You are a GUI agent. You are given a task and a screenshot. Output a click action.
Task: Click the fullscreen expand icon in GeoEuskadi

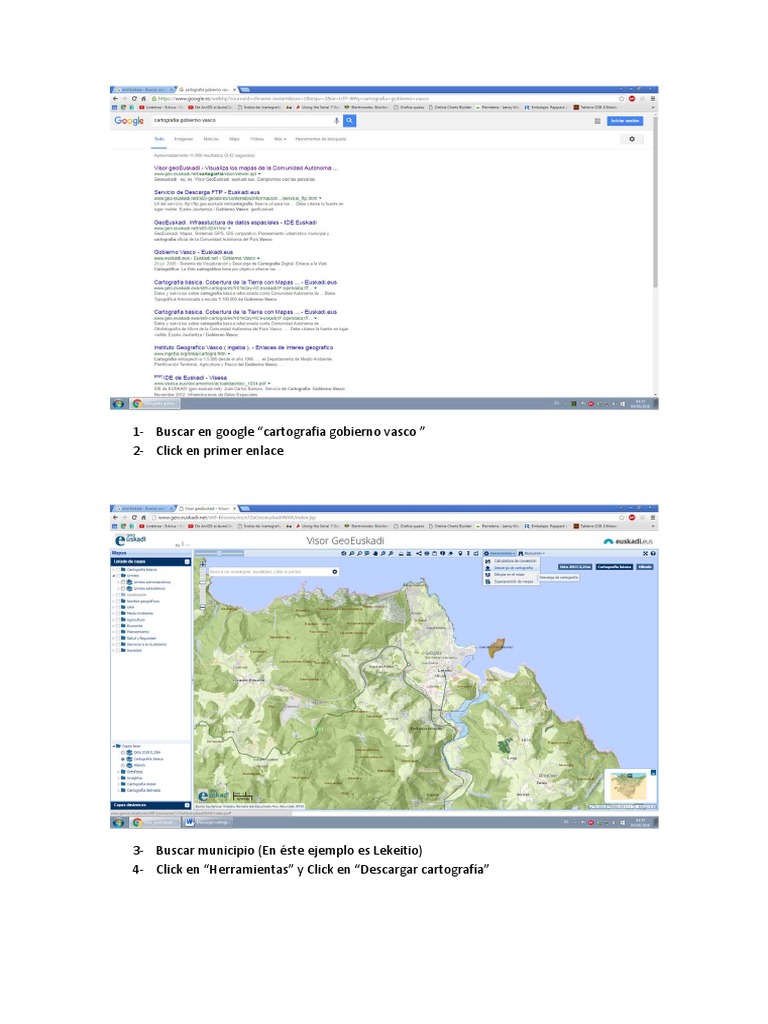(645, 553)
